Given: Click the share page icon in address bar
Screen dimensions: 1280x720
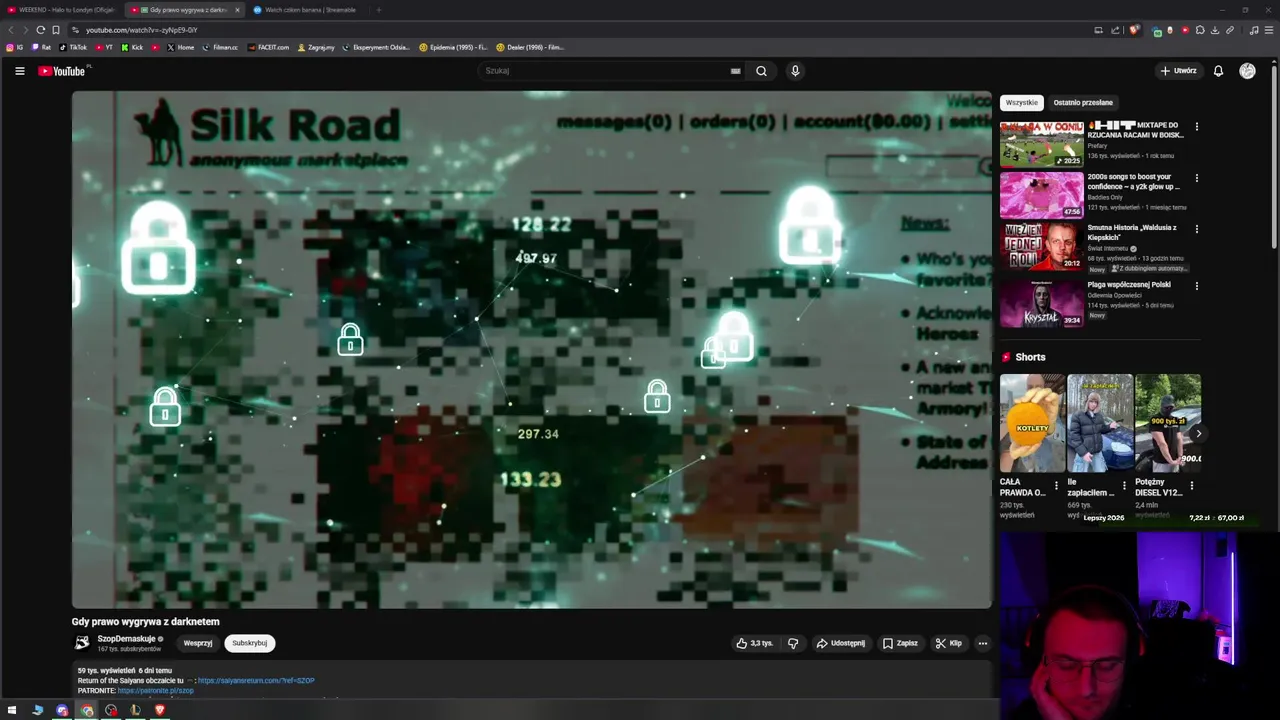Looking at the screenshot, I should pyautogui.click(x=1114, y=30).
